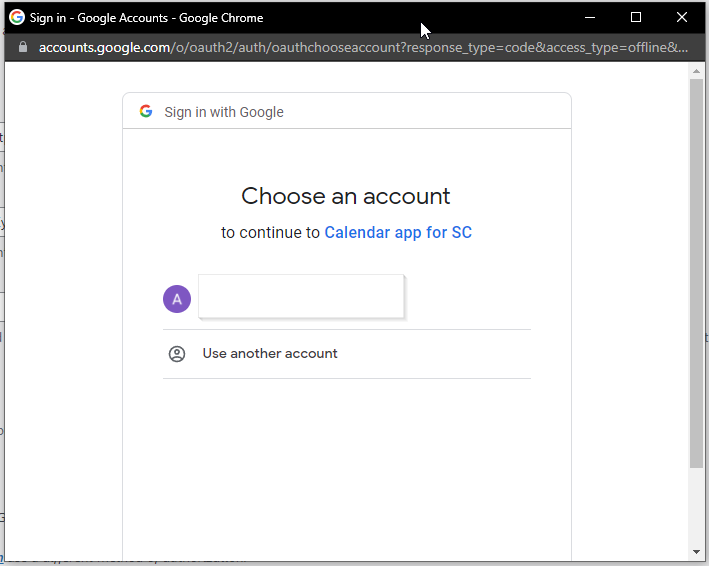Click the Choose an account heading
The width and height of the screenshot is (709, 566).
[x=346, y=196]
